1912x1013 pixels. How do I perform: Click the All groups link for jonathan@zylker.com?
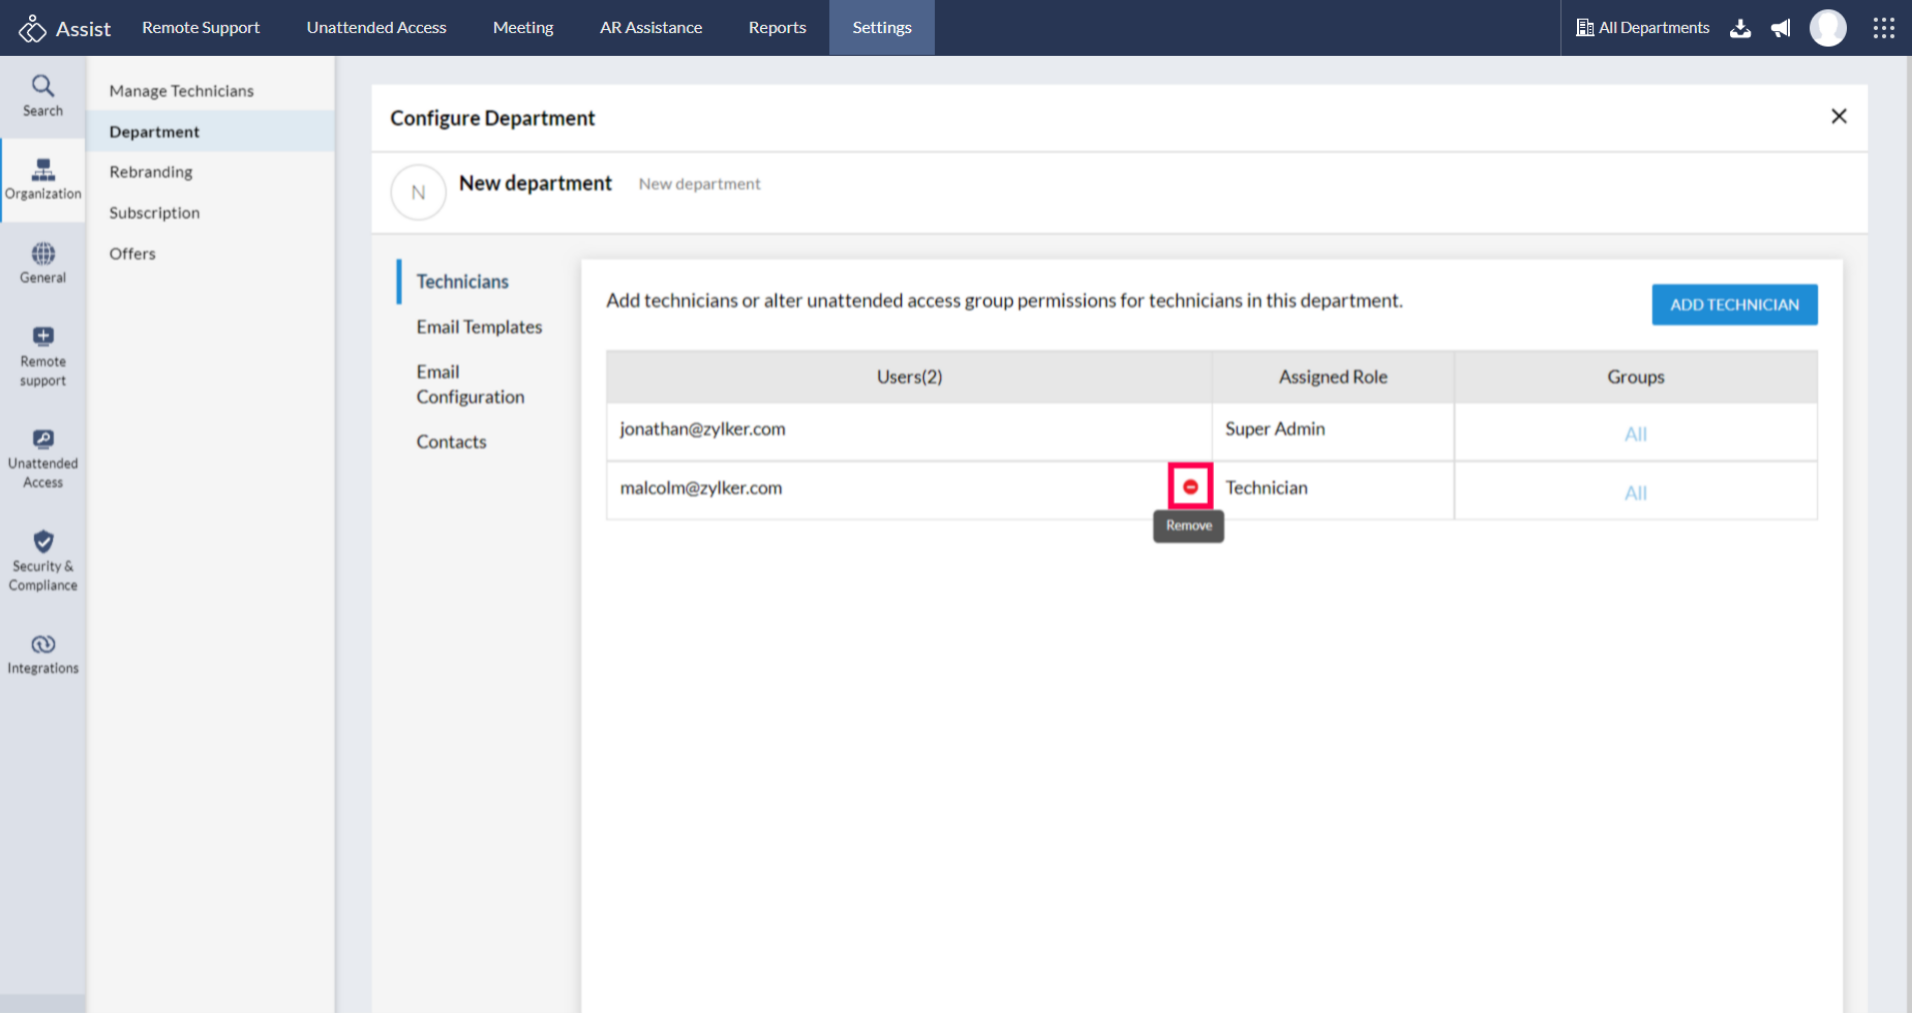pyautogui.click(x=1635, y=434)
